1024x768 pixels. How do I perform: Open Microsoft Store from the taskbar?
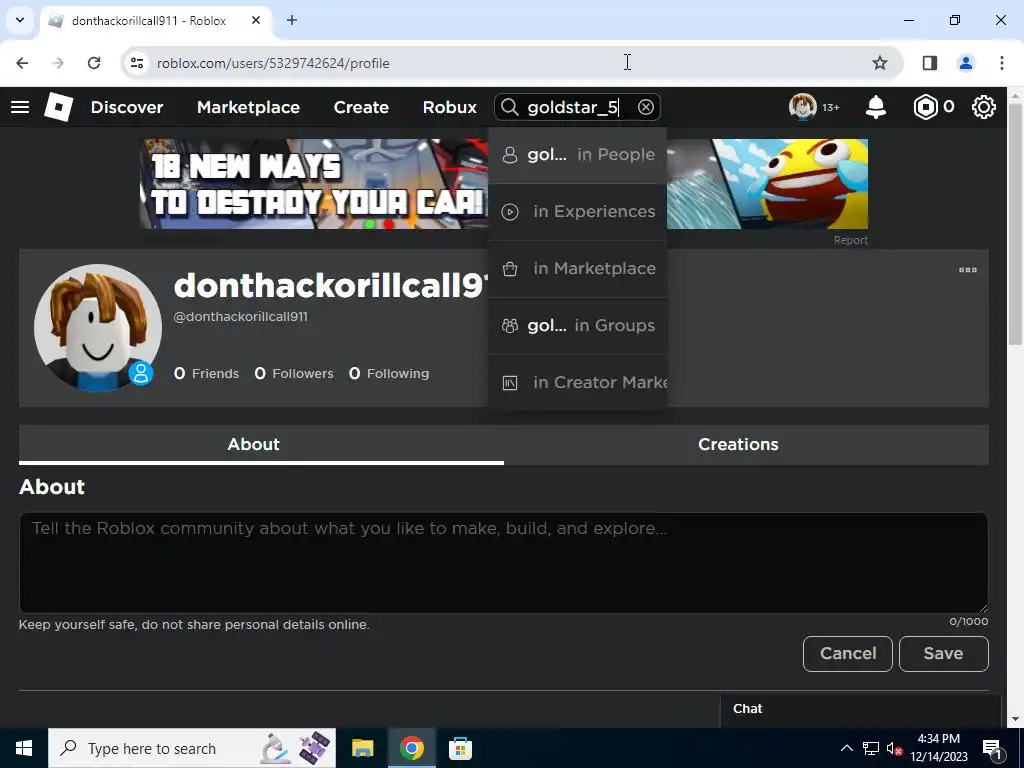pyautogui.click(x=460, y=748)
